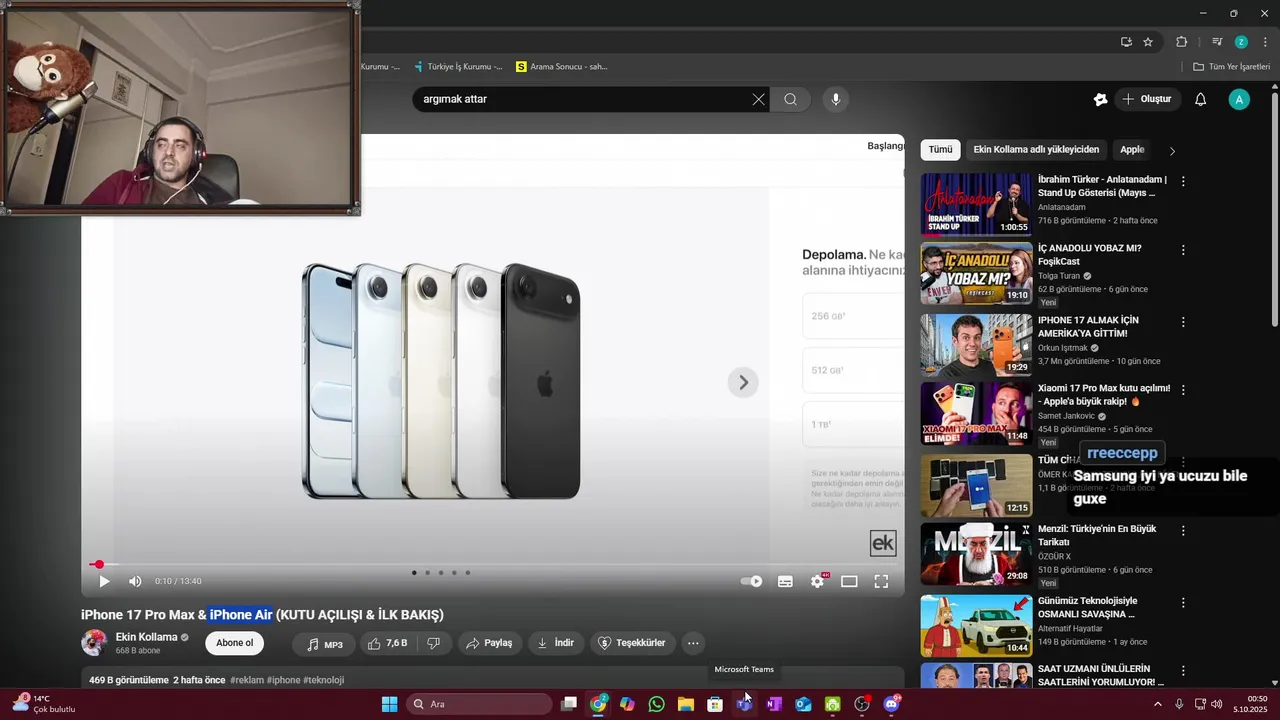Clear the YouTube search box text

(758, 99)
